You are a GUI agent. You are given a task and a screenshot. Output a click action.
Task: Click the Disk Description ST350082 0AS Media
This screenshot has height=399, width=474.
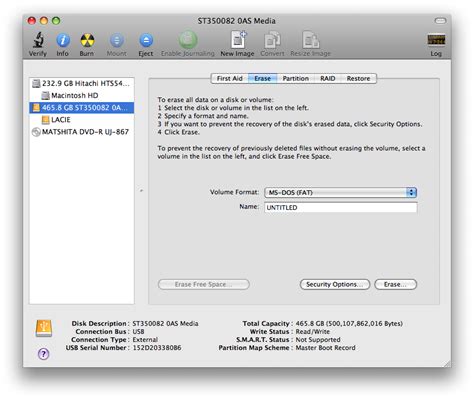pyautogui.click(x=165, y=323)
